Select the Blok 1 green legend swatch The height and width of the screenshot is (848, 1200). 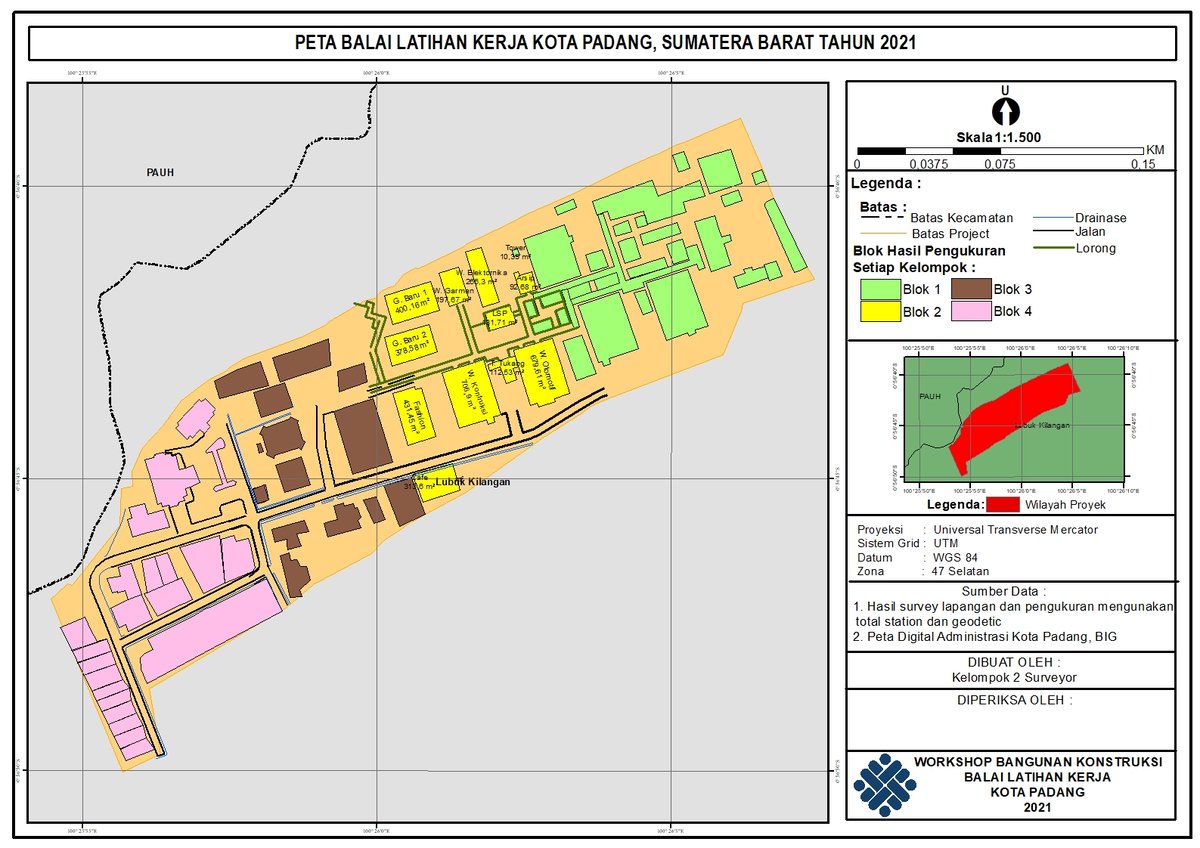(881, 290)
